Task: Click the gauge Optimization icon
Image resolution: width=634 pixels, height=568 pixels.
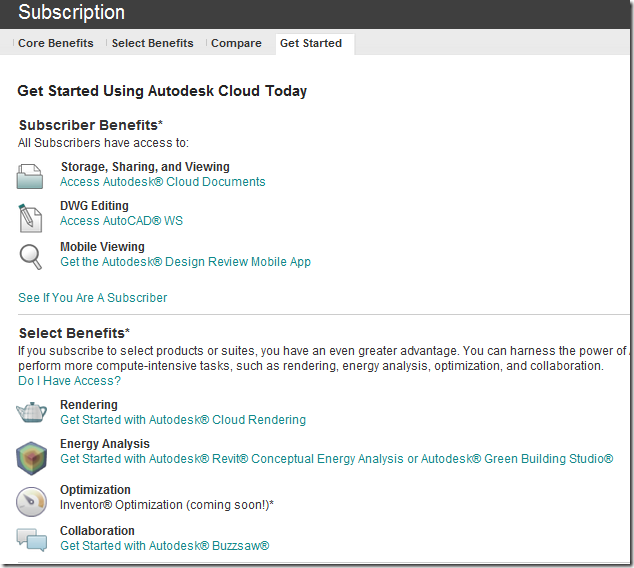Action: [31, 502]
